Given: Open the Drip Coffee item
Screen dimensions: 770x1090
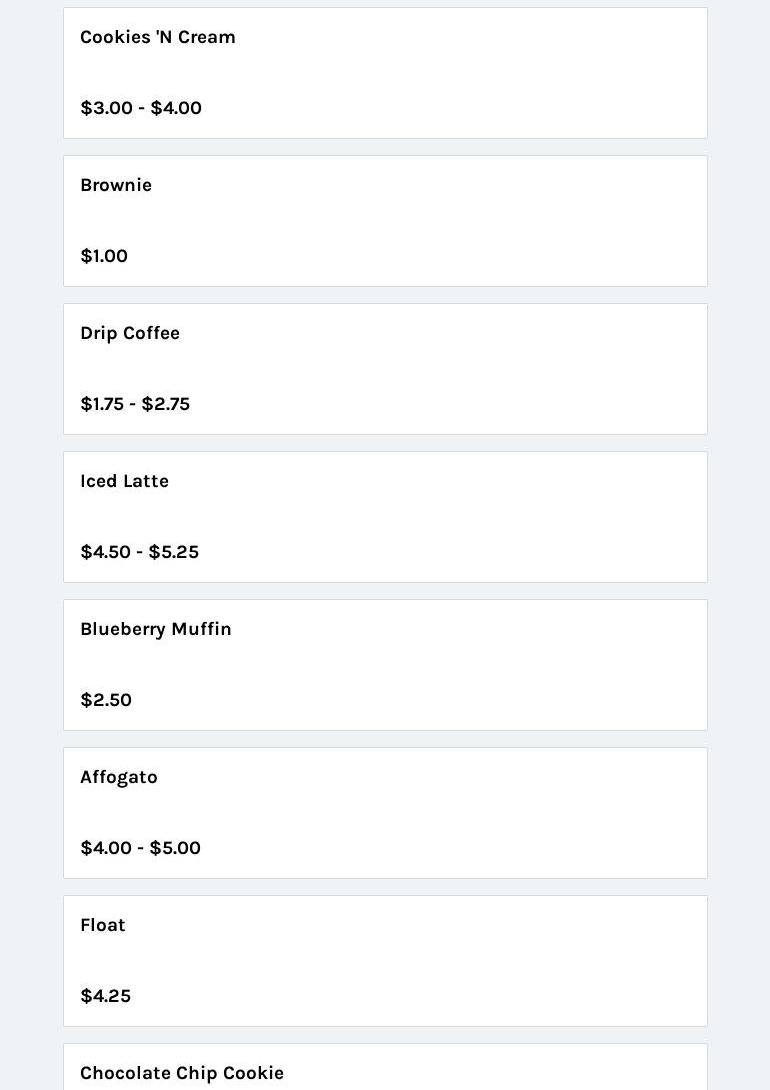Looking at the screenshot, I should (x=130, y=333).
